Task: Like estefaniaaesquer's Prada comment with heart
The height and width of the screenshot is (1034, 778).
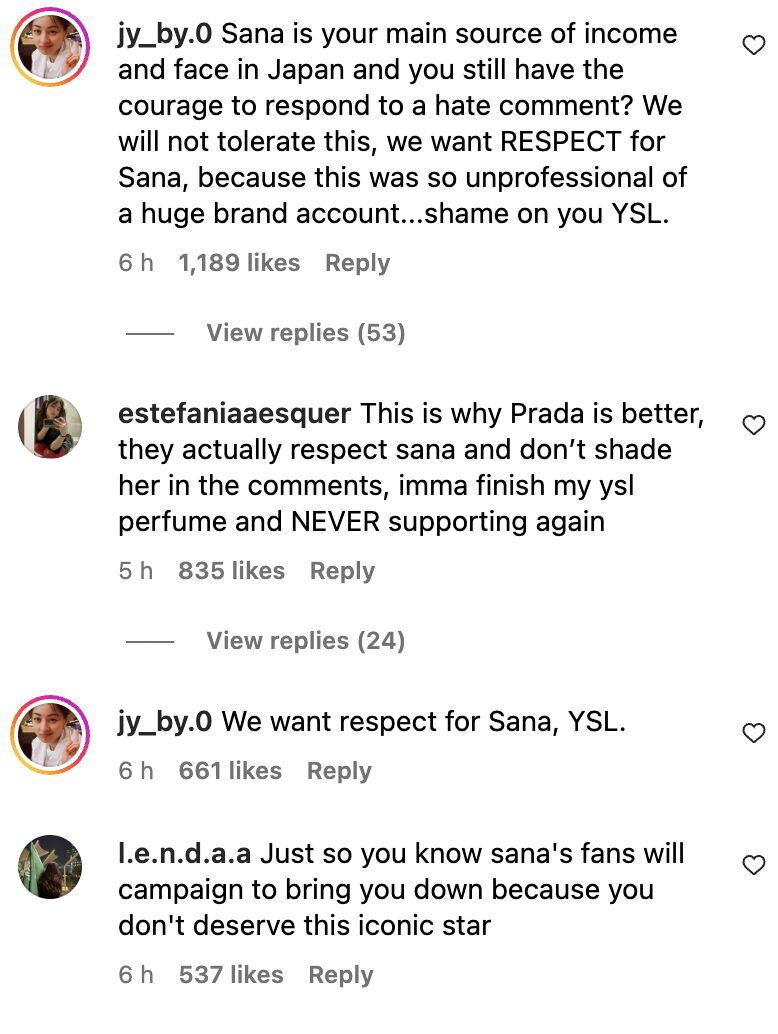Action: click(x=754, y=426)
